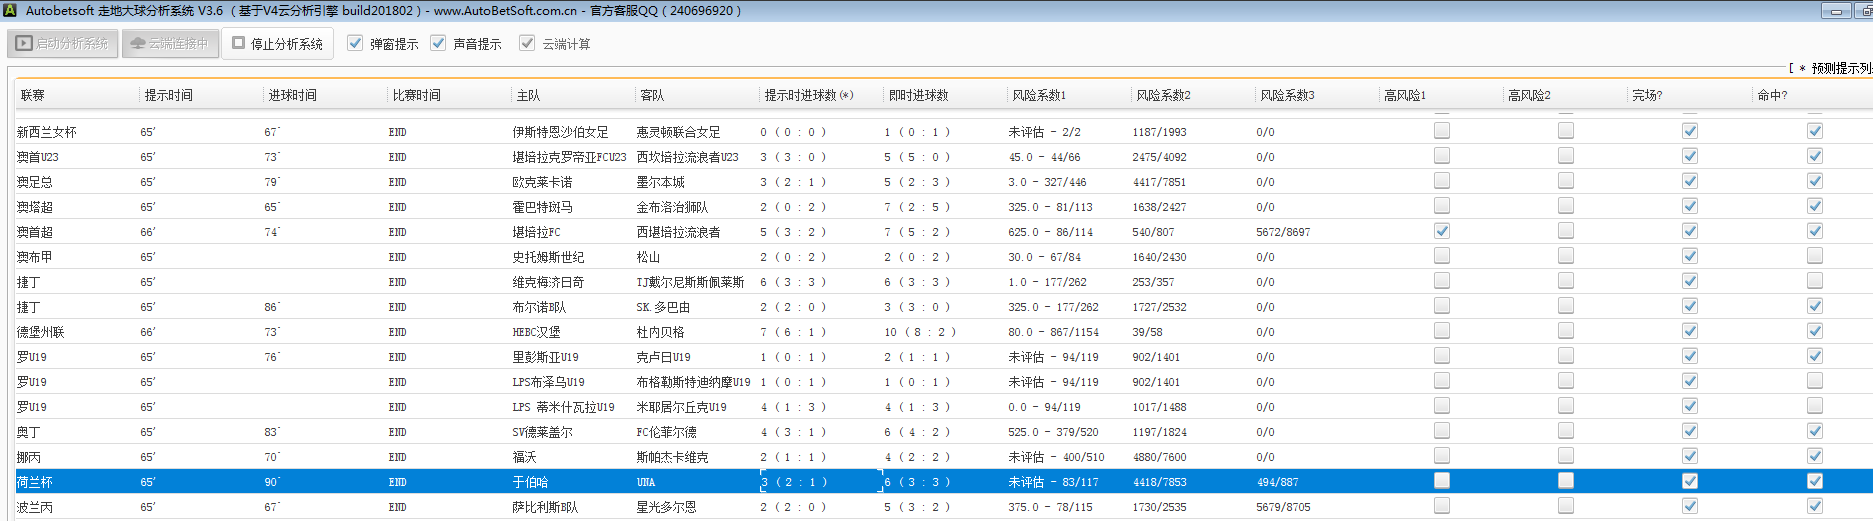Select the 波兰丙 萨比利斯邮队 row
Viewport: 1873px width, 521px height.
pyautogui.click(x=544, y=507)
